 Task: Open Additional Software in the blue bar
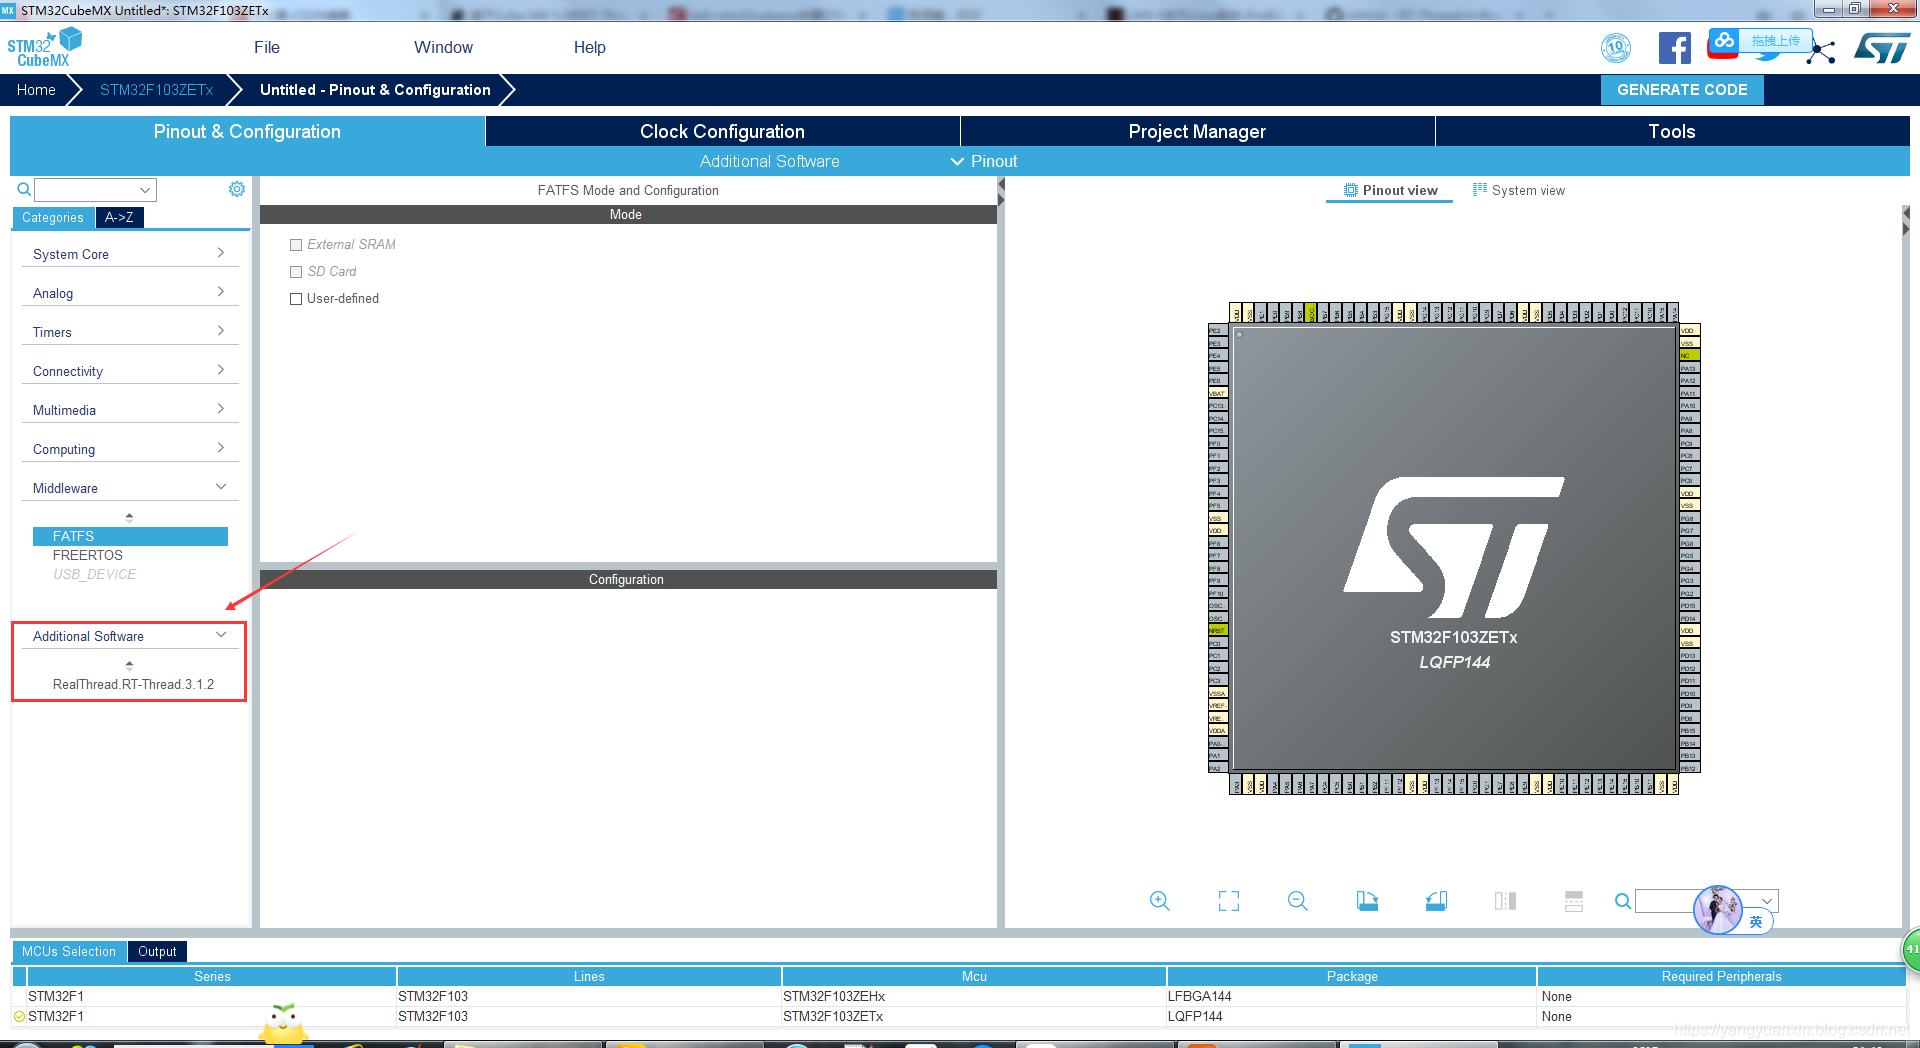point(769,161)
